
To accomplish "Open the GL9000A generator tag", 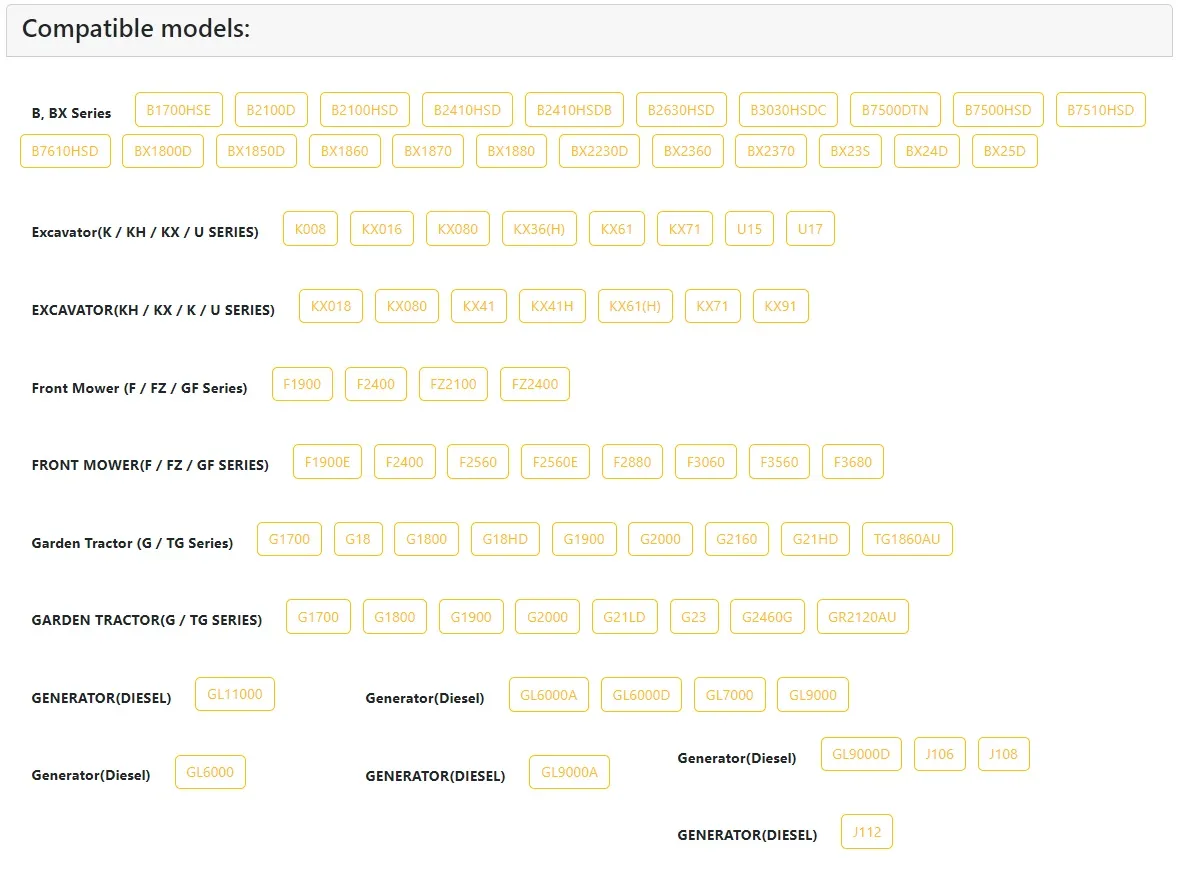I will point(569,772).
